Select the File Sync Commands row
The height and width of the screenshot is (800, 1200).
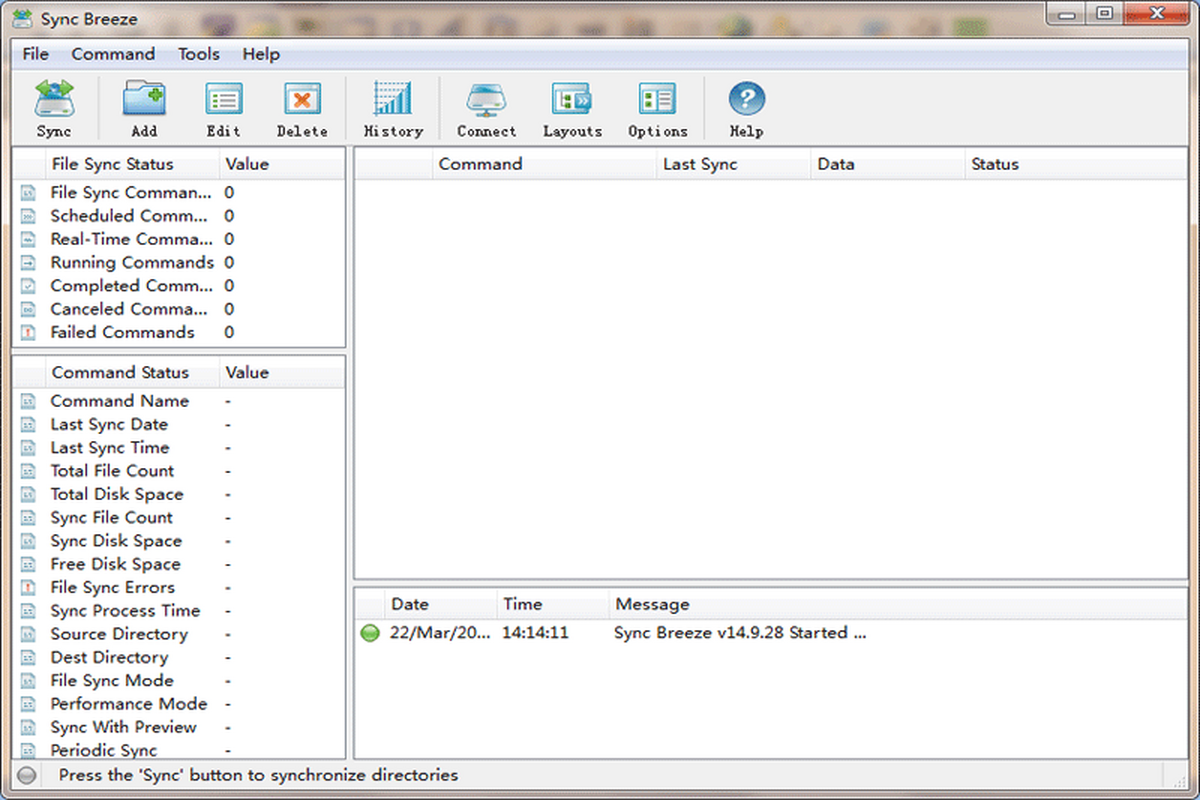pos(180,192)
